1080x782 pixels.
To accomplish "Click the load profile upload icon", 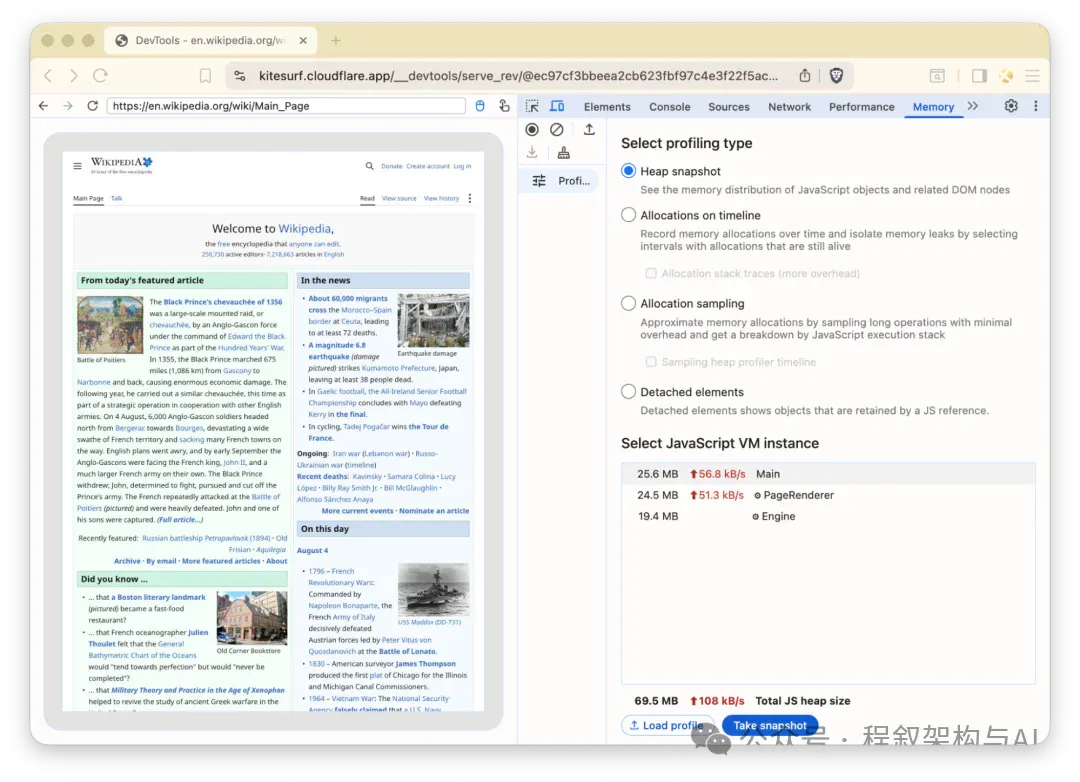I will coord(589,130).
